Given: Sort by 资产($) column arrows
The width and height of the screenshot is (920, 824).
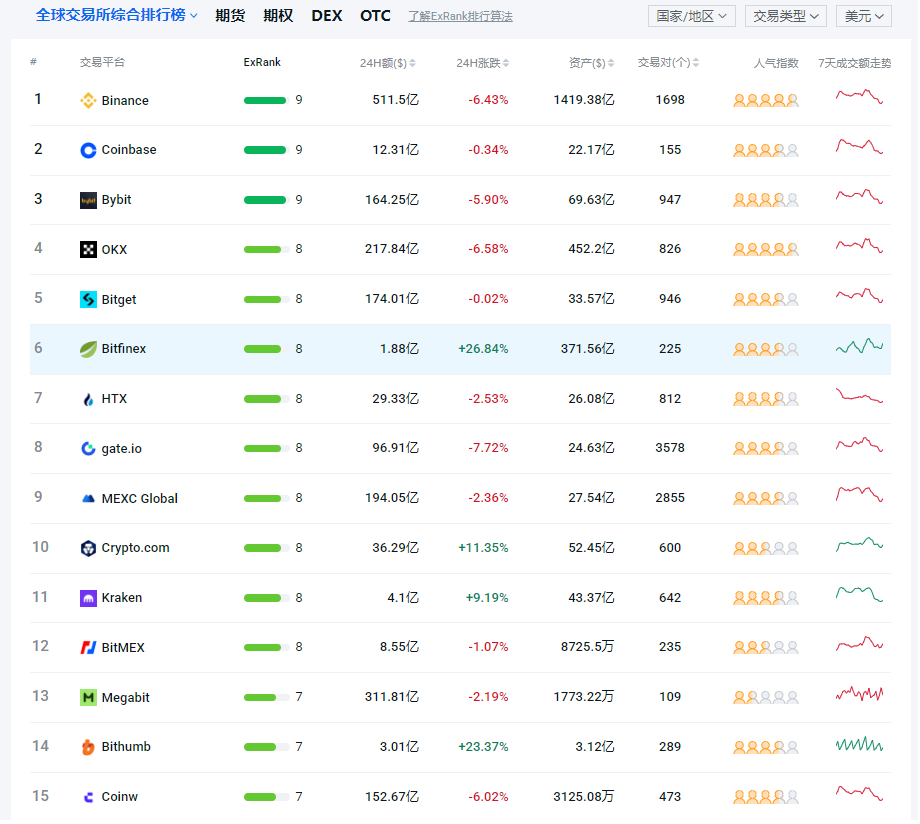Looking at the screenshot, I should [611, 63].
